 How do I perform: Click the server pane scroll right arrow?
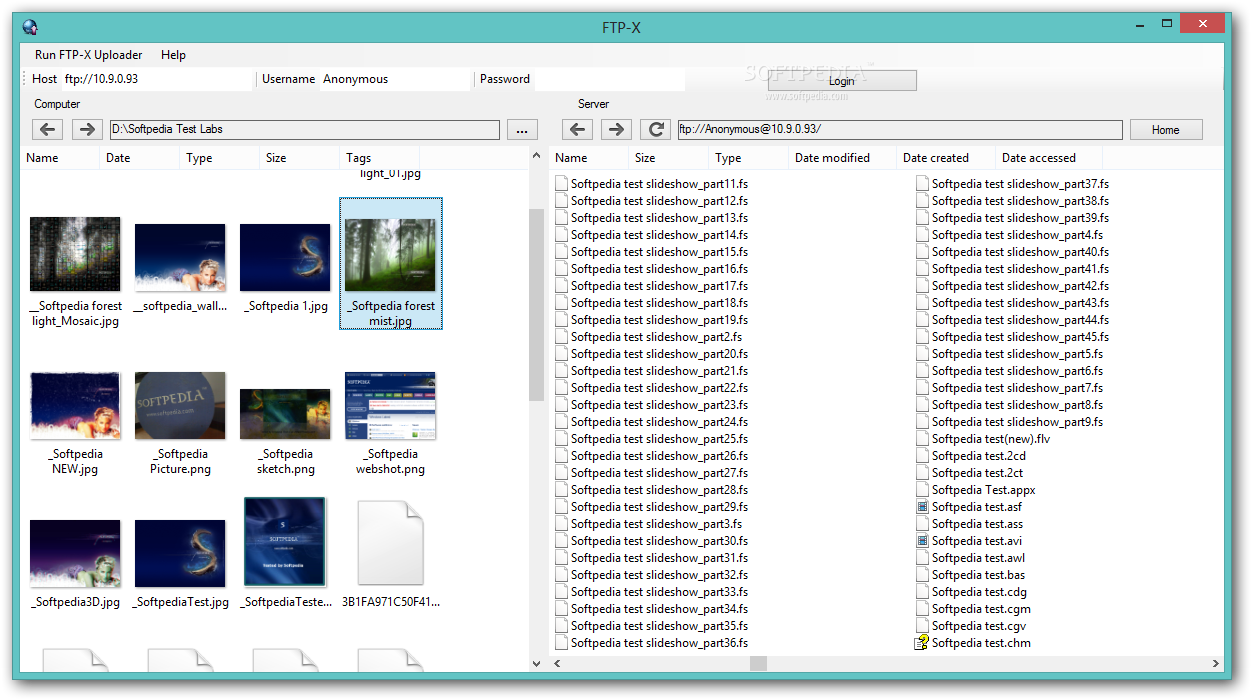point(1215,663)
